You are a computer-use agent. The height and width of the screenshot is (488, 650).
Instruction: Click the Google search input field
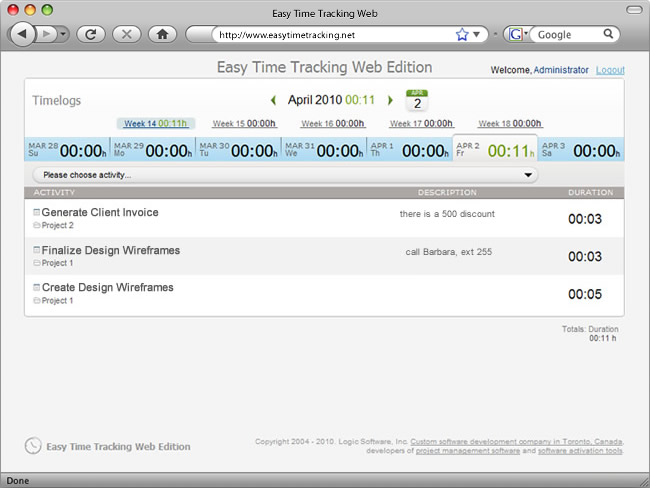[x=568, y=35]
